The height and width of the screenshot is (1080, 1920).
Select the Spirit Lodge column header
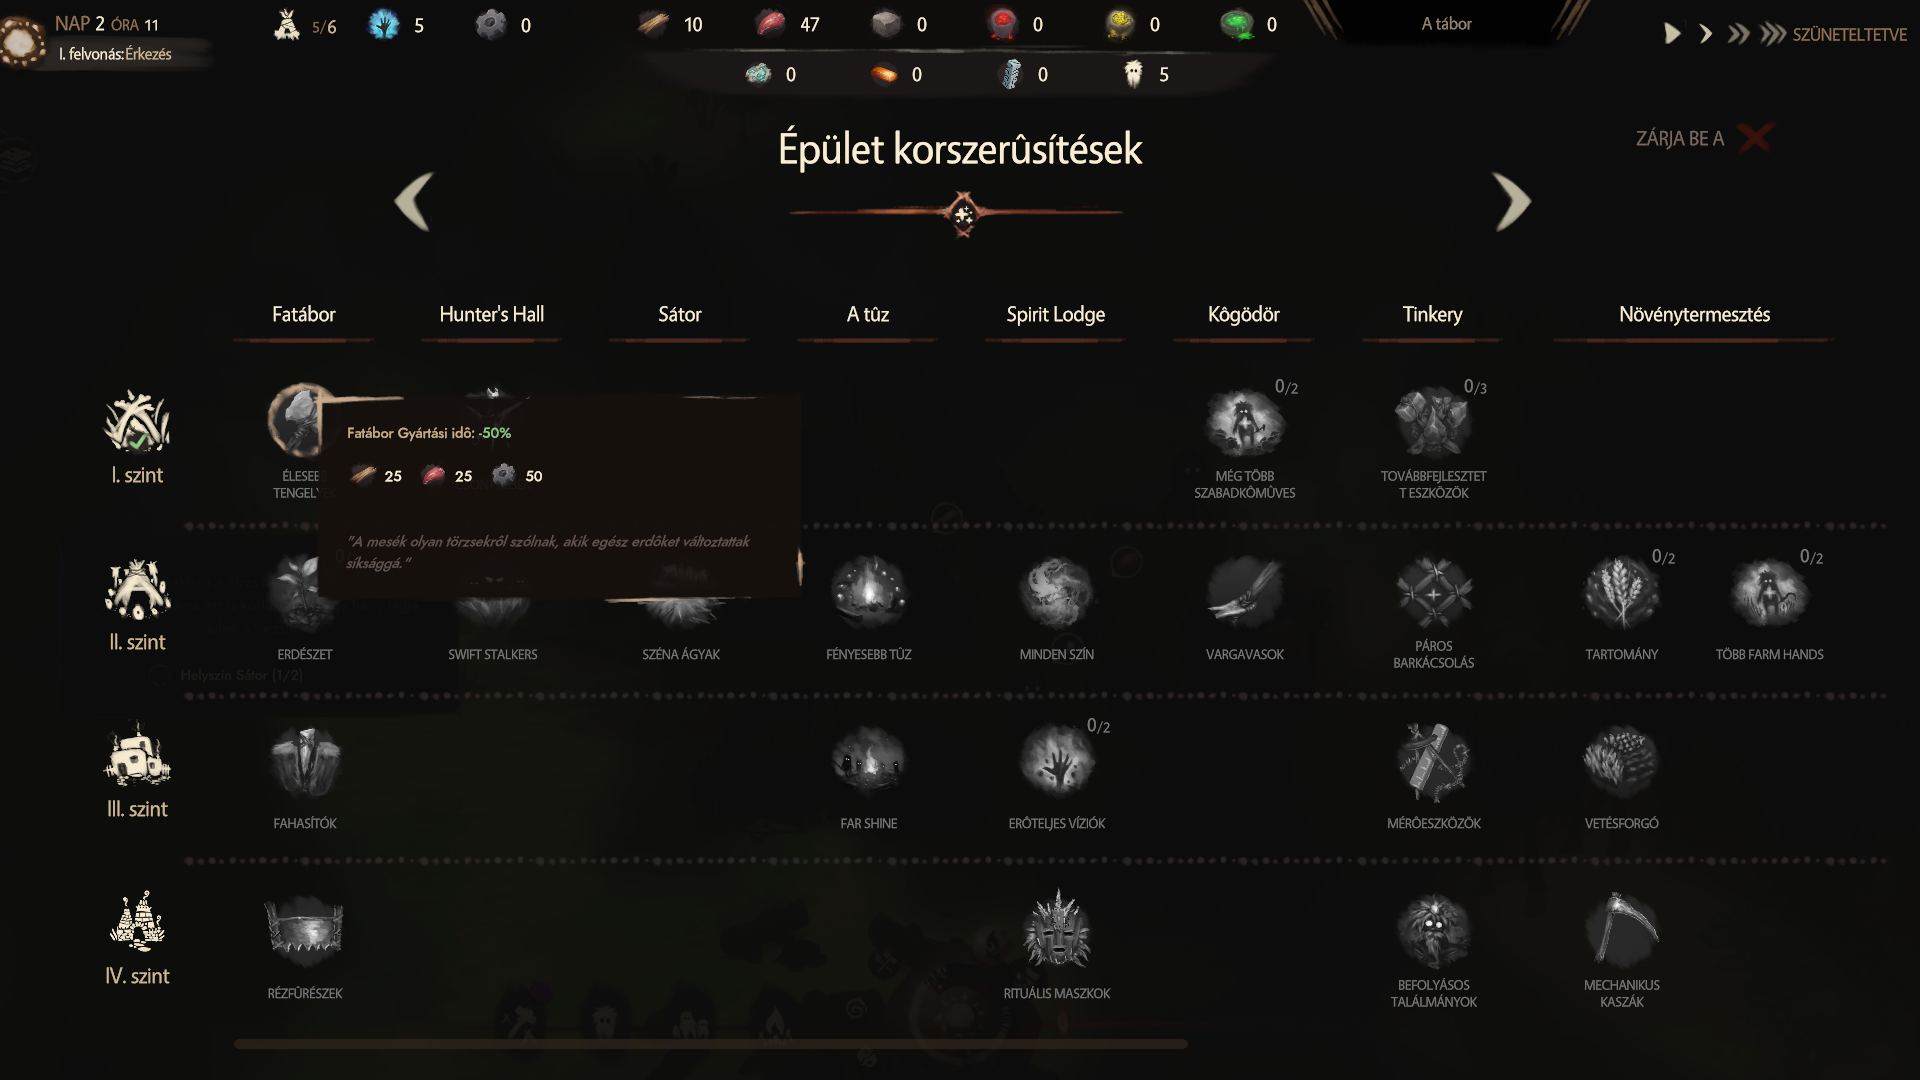click(1055, 314)
